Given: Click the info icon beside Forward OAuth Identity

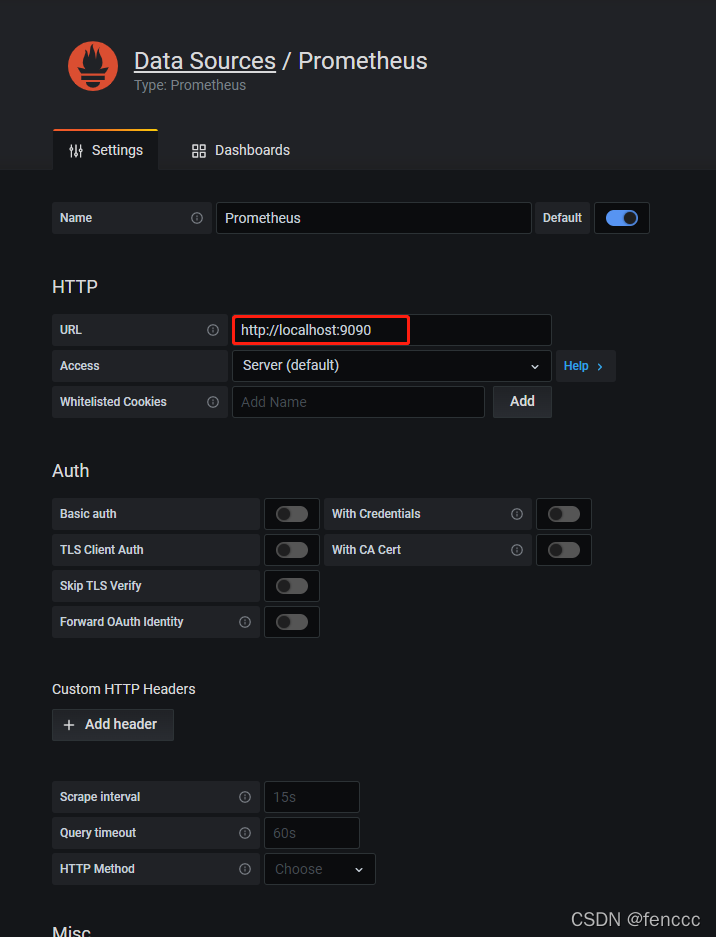Looking at the screenshot, I should (x=245, y=622).
